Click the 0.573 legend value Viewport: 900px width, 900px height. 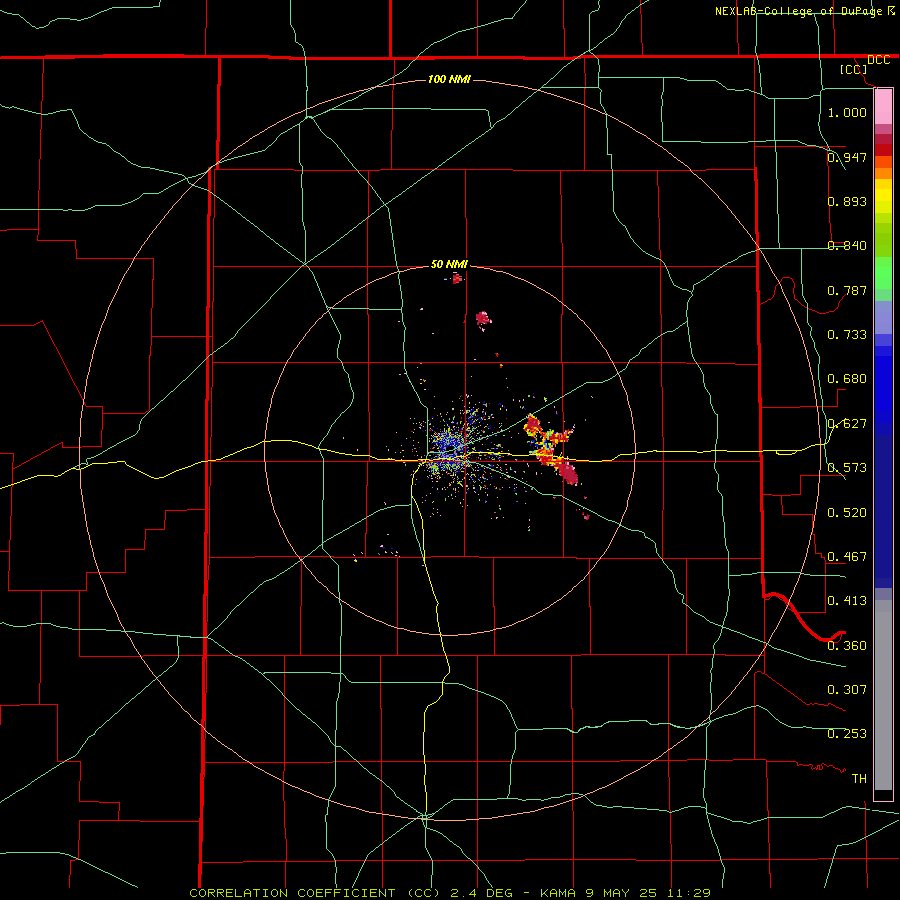click(x=847, y=468)
